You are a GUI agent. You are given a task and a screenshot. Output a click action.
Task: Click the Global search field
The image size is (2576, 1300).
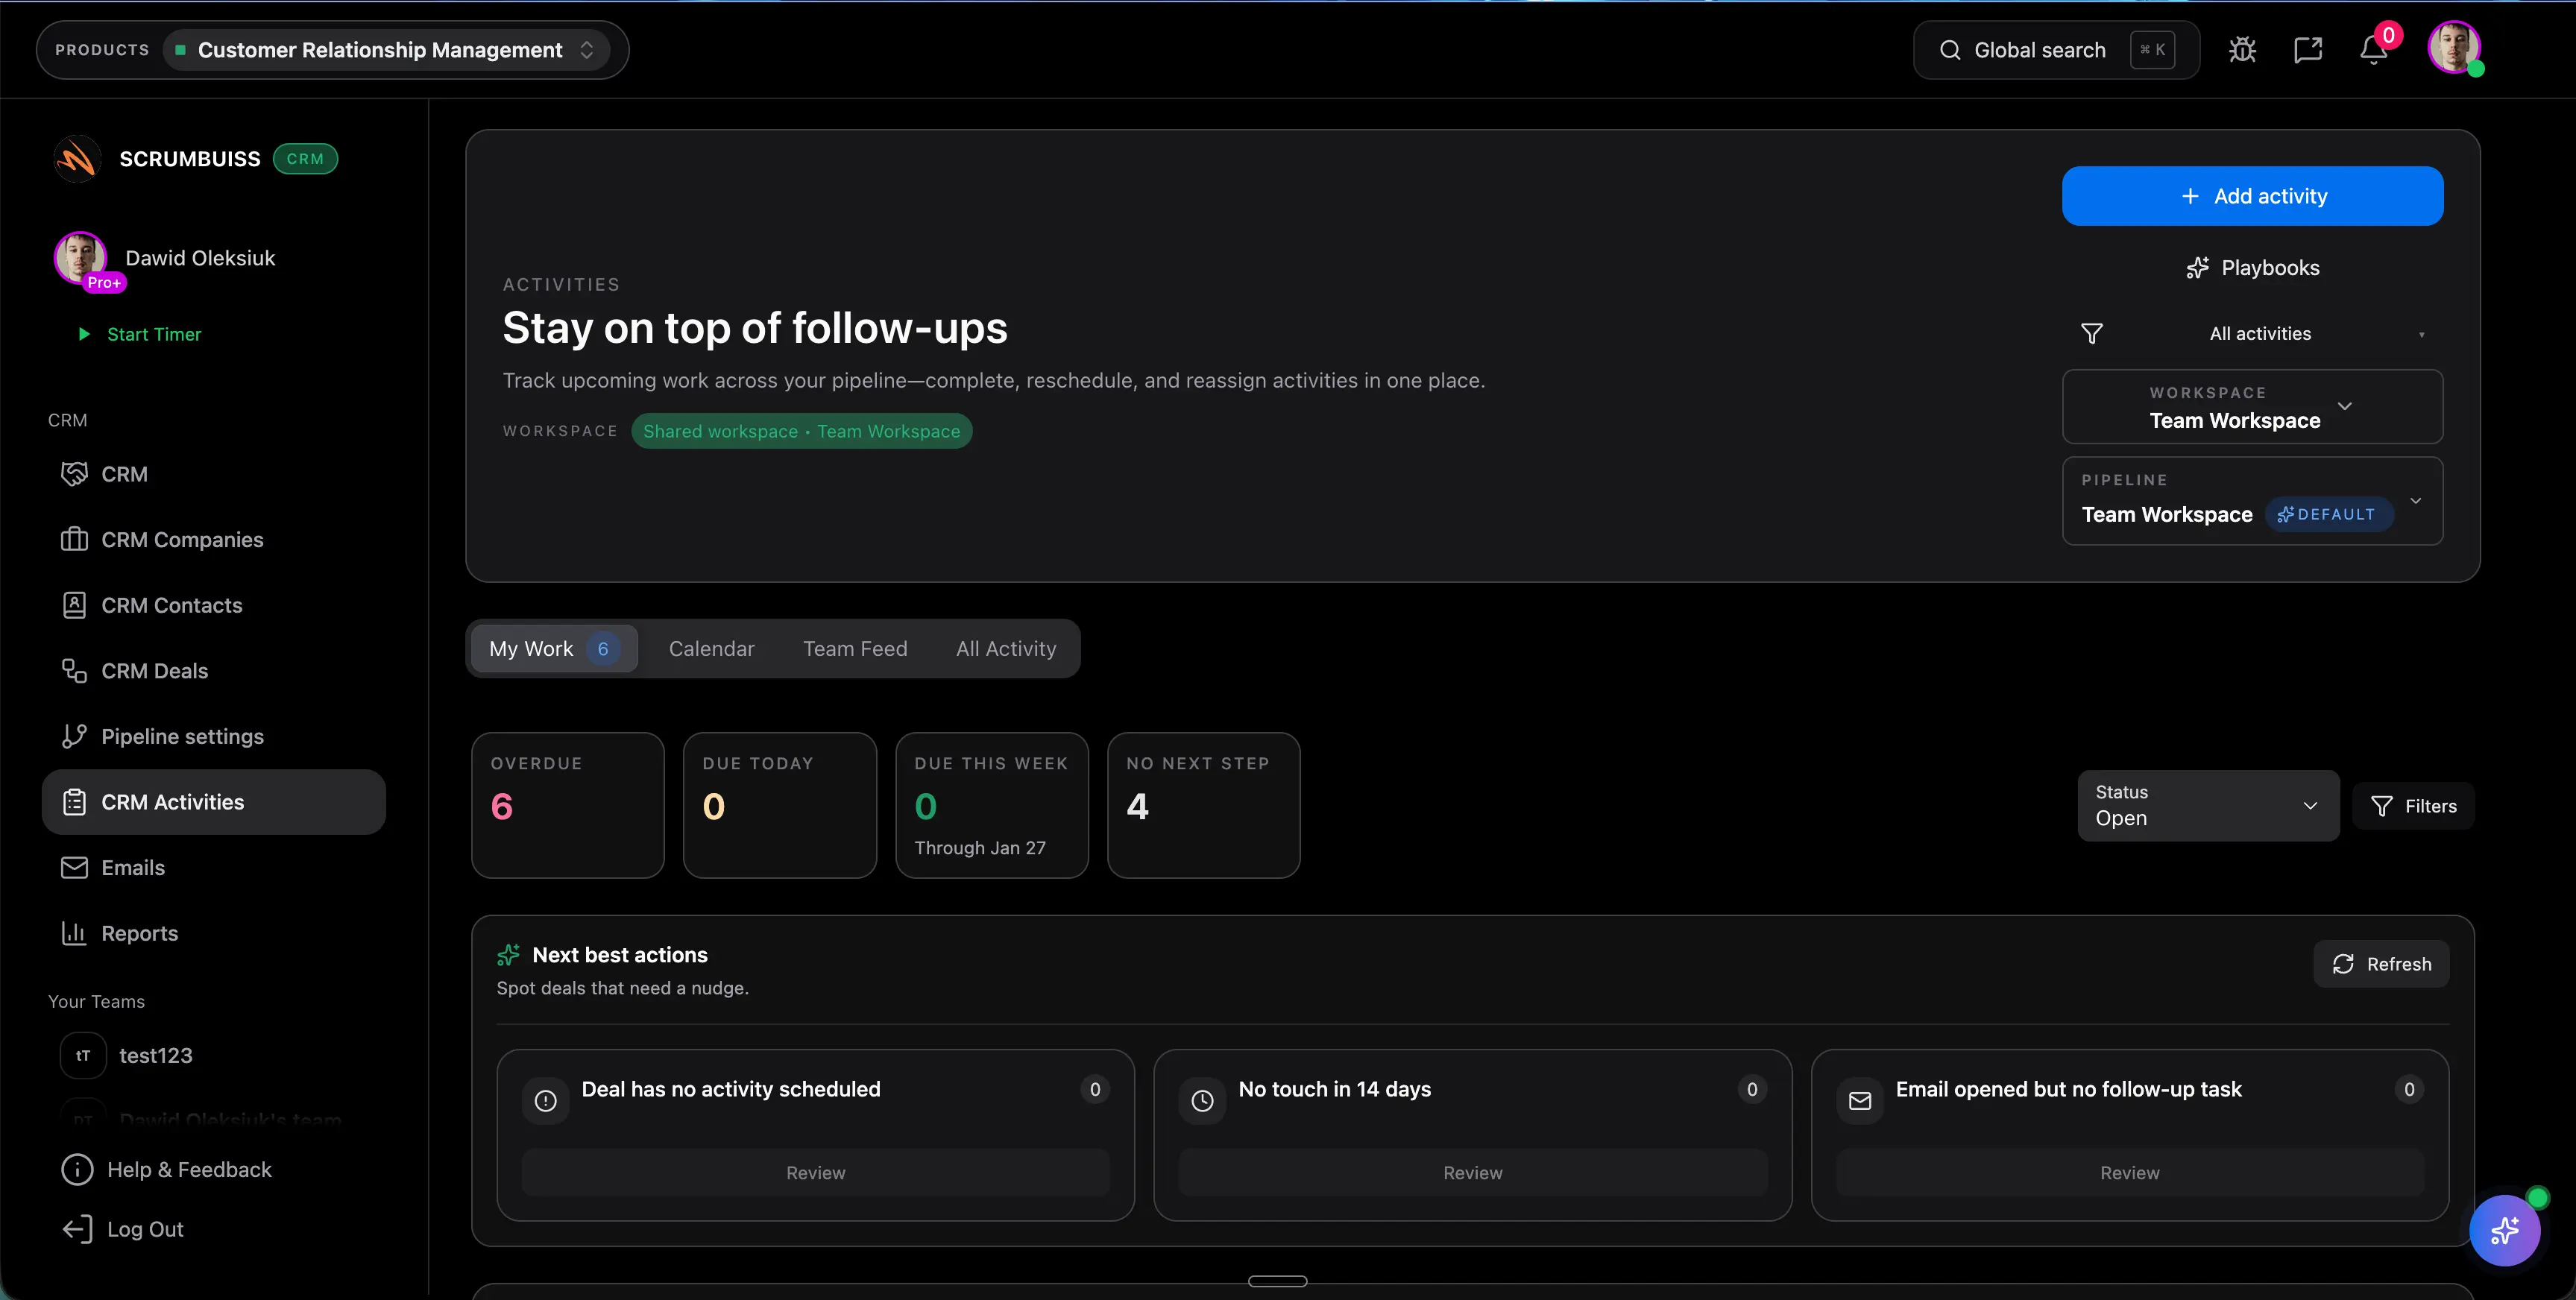click(2039, 50)
